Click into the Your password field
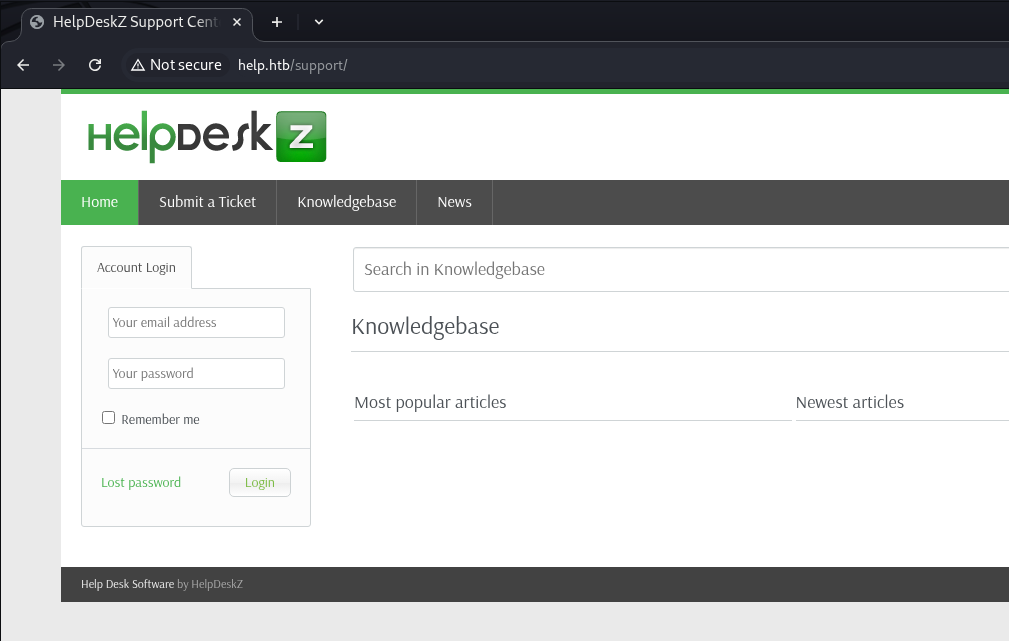The width and height of the screenshot is (1009, 641). (196, 374)
